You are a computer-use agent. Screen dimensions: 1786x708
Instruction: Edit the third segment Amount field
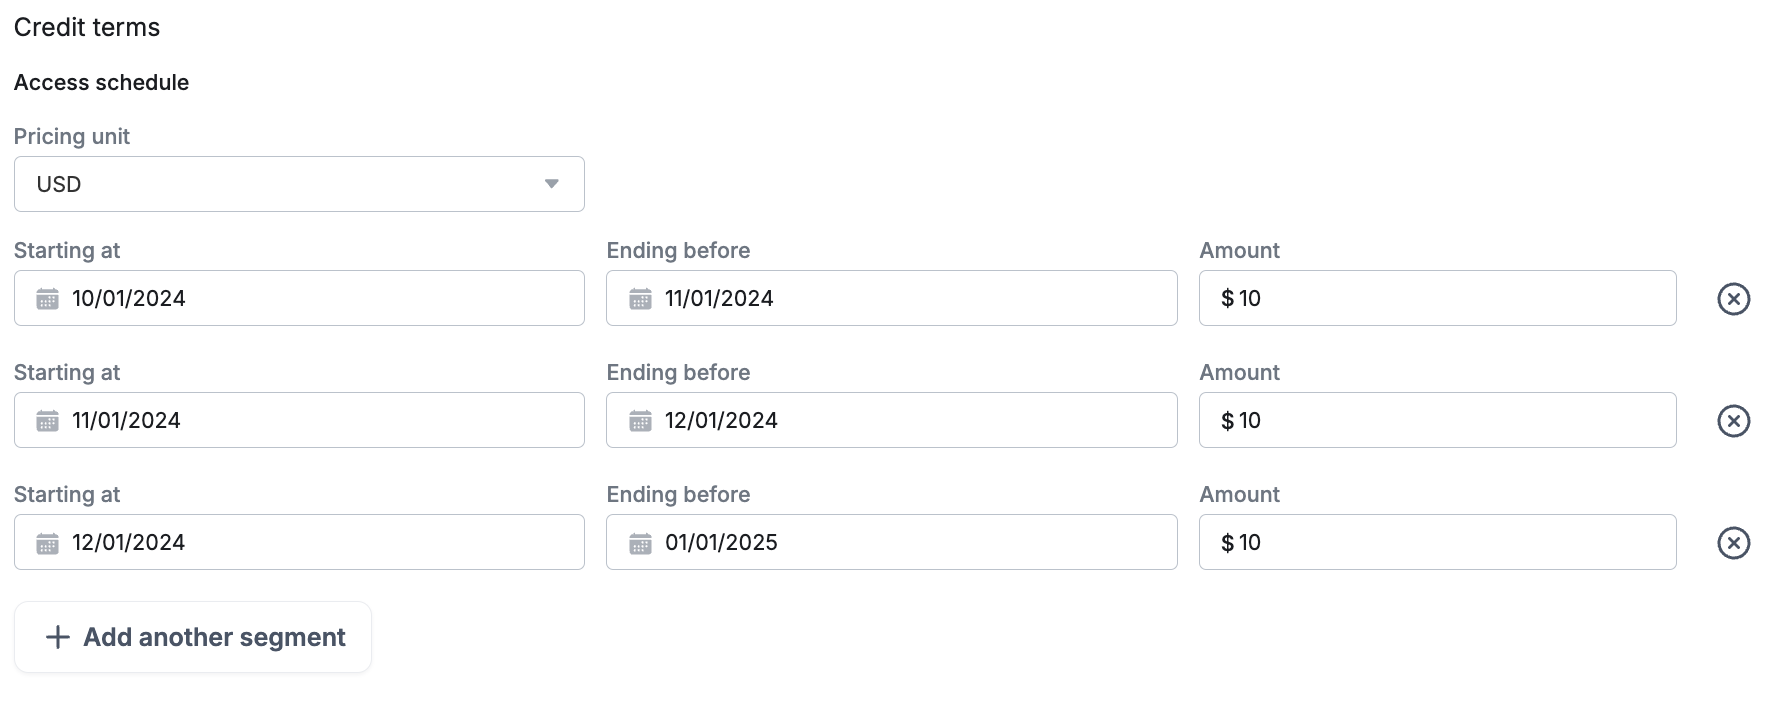click(x=1437, y=542)
